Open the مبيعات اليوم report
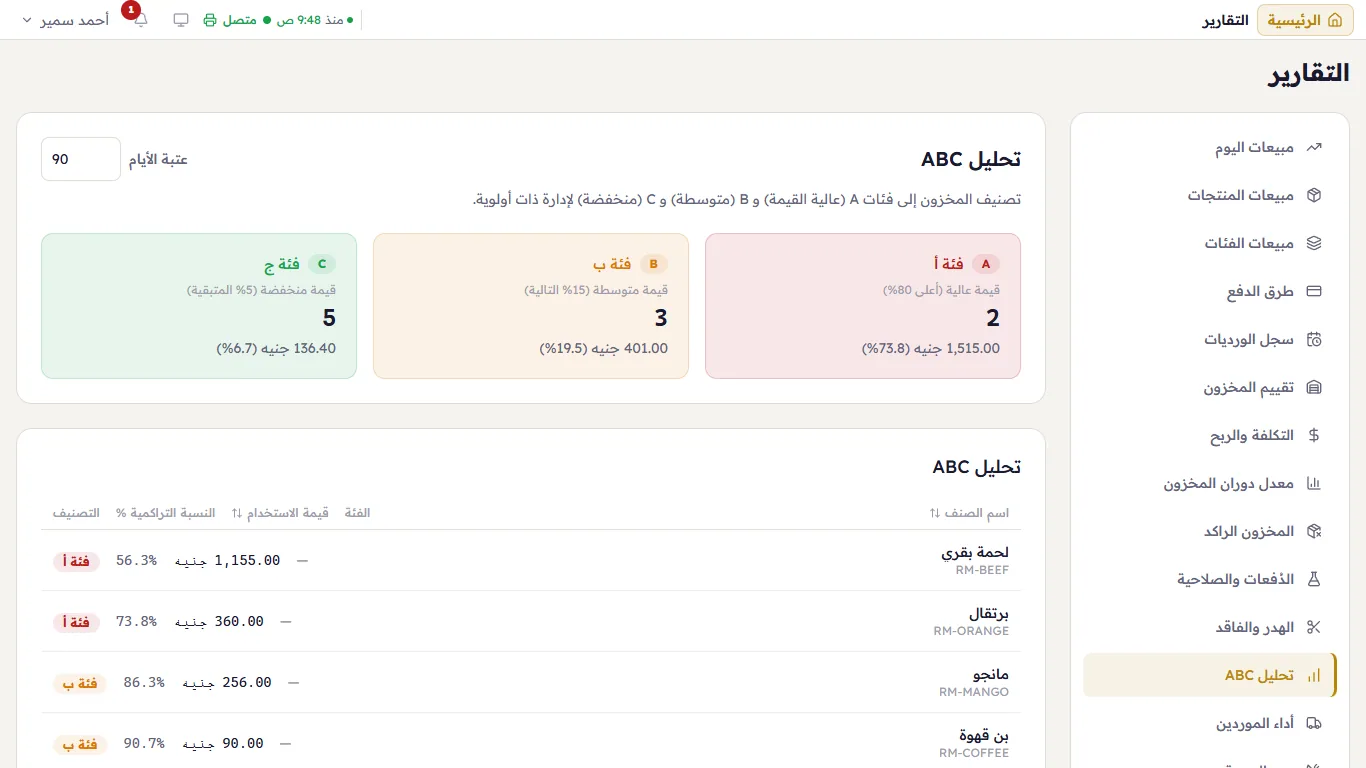 [x=1210, y=147]
